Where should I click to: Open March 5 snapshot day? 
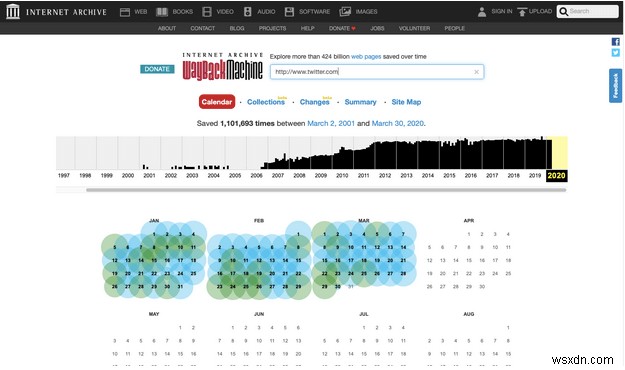click(377, 234)
